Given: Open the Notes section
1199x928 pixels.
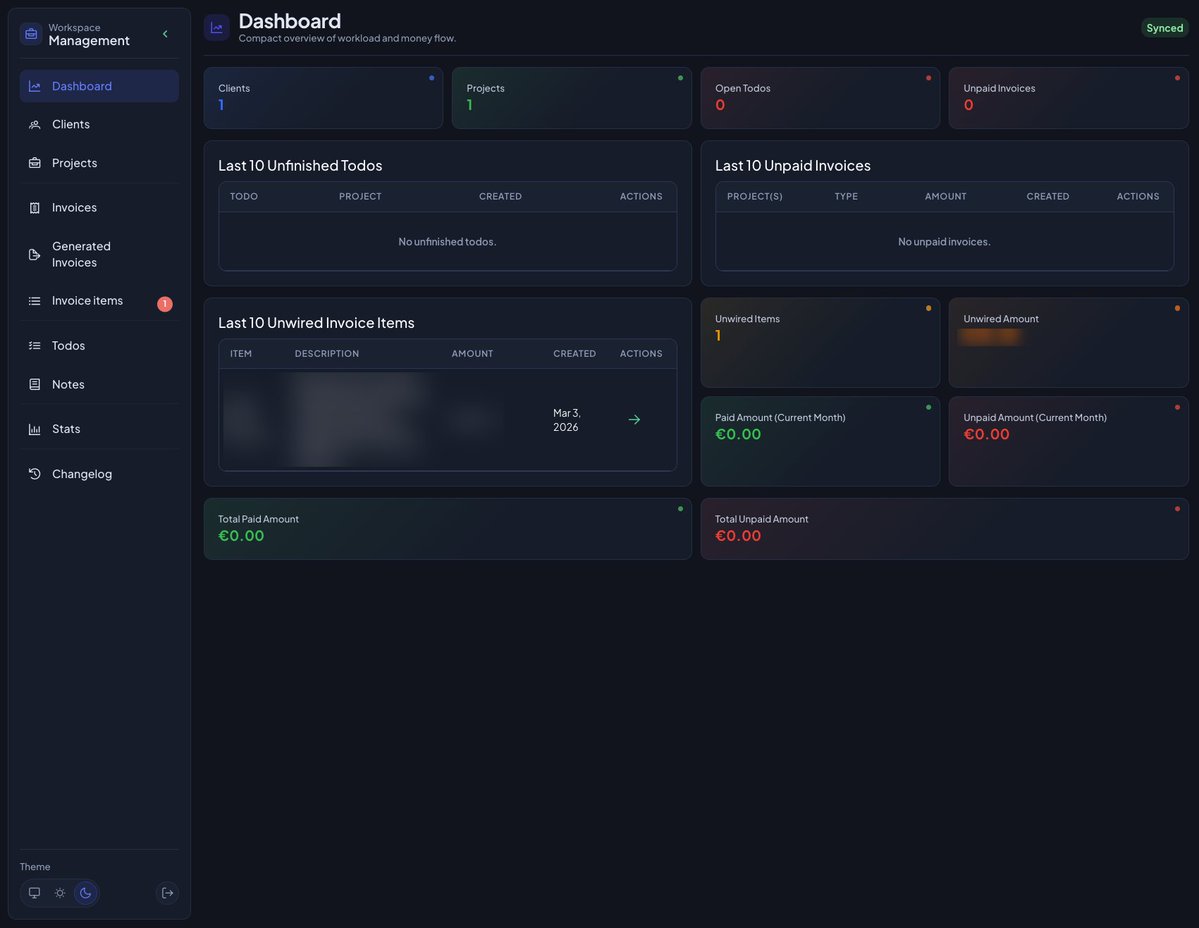Looking at the screenshot, I should (99, 385).
